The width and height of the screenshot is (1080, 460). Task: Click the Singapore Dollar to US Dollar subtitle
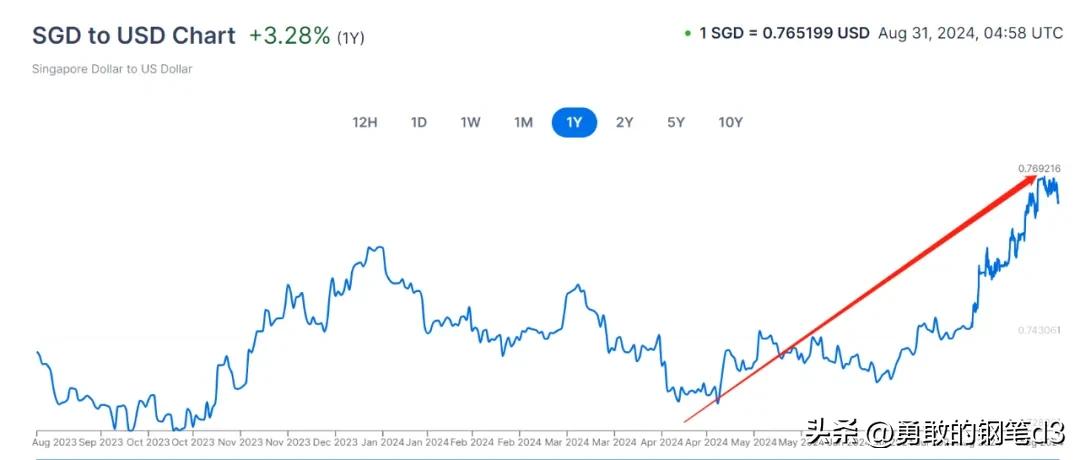(x=112, y=69)
